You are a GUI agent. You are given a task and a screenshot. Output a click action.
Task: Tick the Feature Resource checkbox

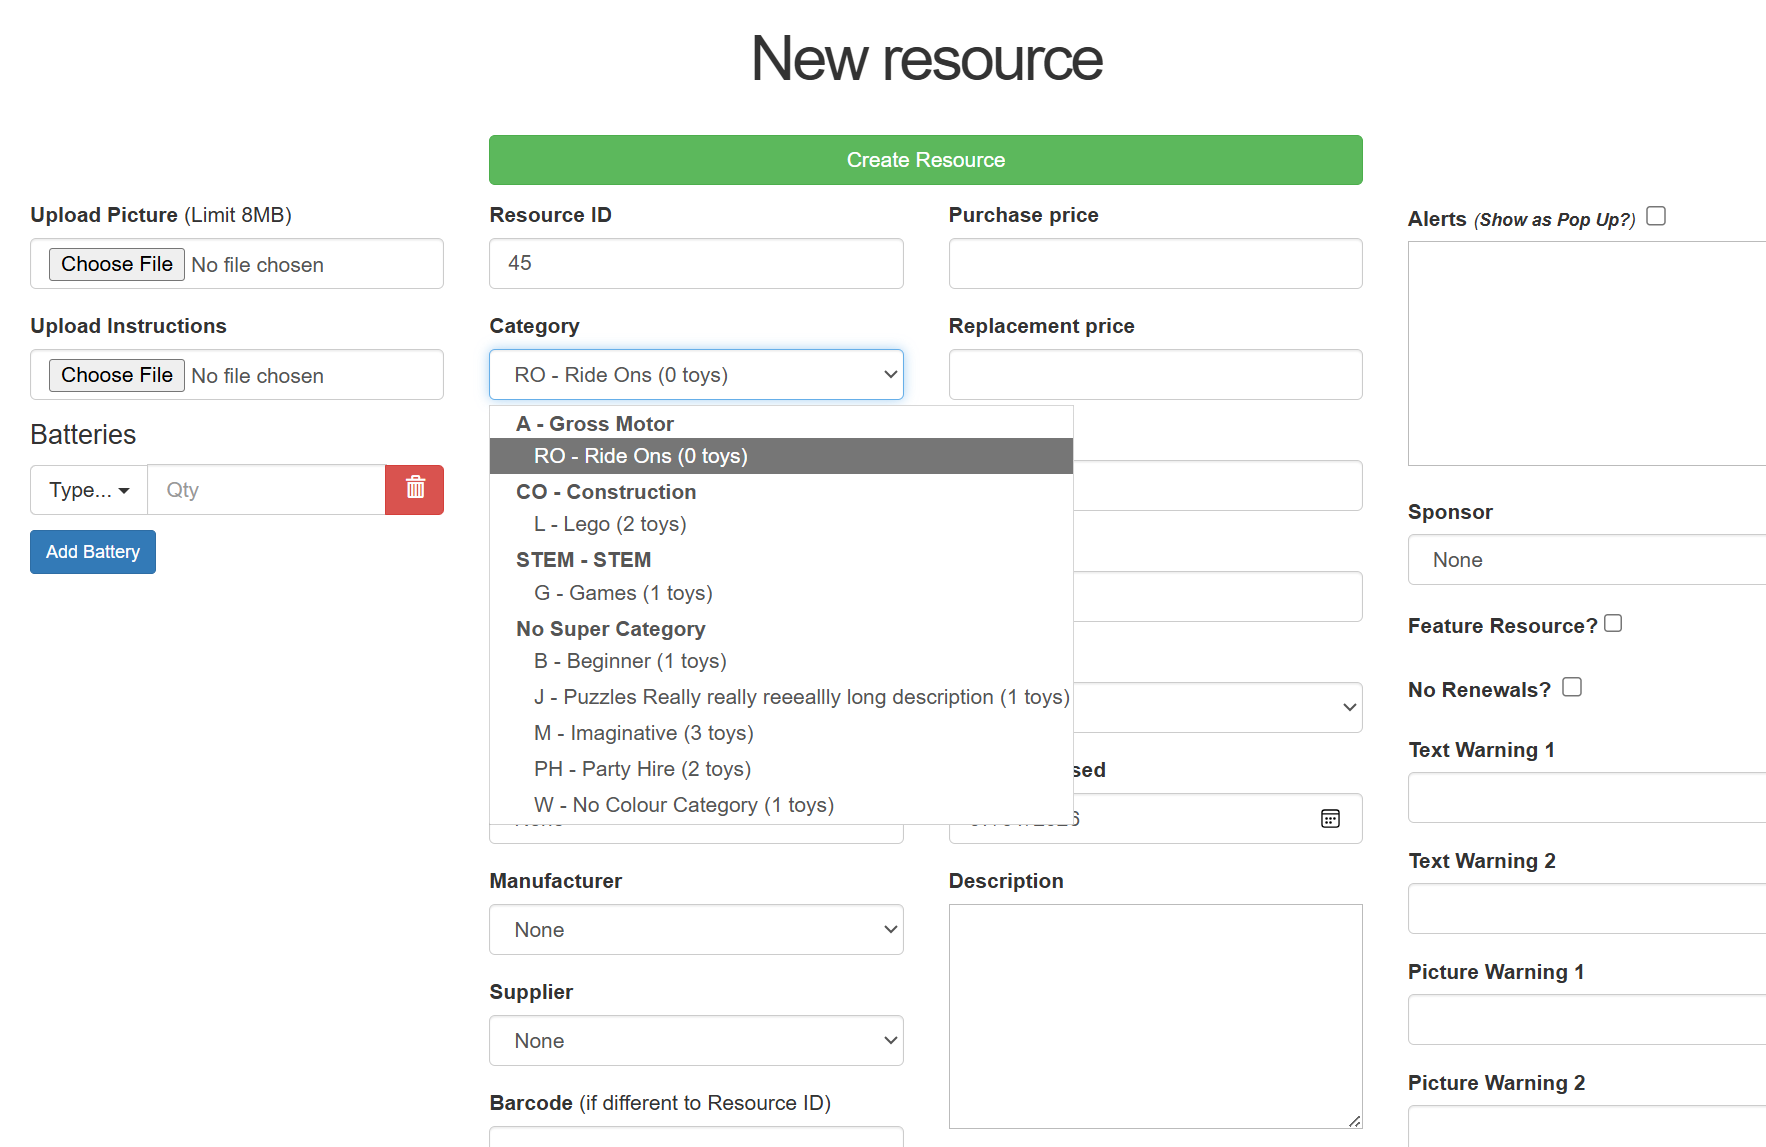click(1613, 624)
